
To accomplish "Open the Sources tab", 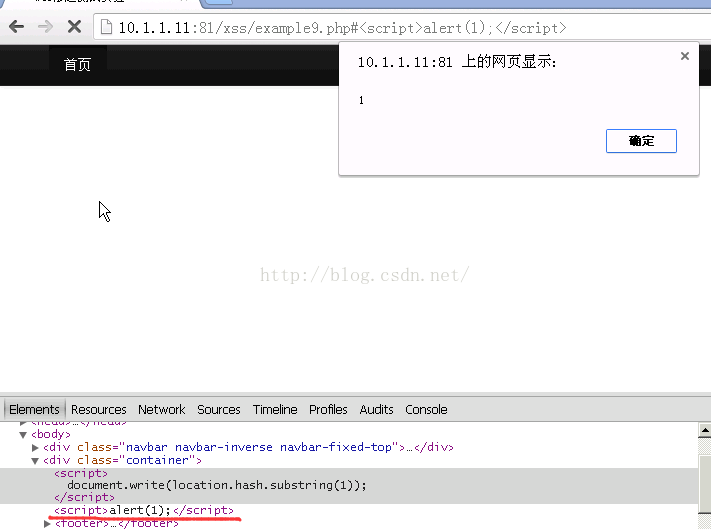I will click(x=219, y=409).
